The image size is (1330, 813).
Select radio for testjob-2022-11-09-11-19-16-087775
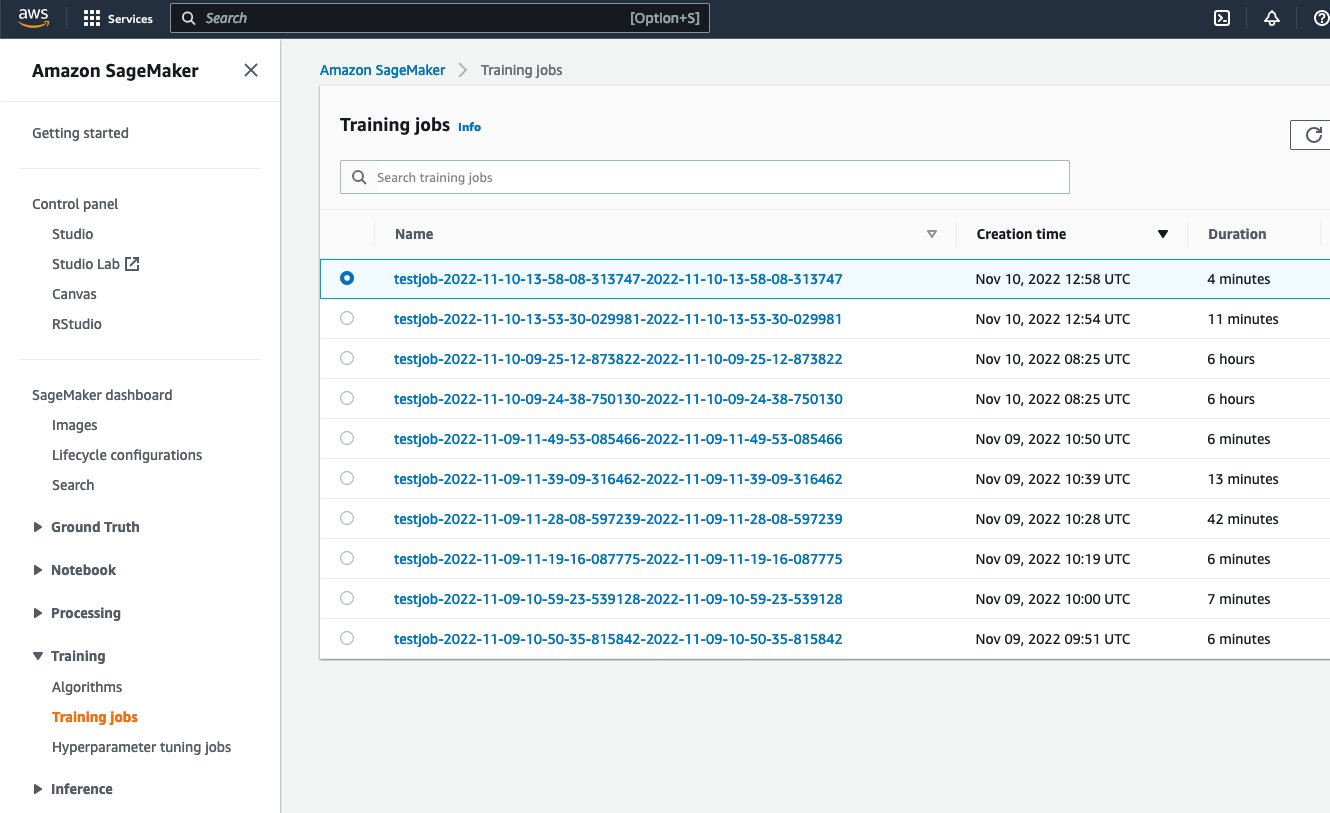pyautogui.click(x=347, y=559)
